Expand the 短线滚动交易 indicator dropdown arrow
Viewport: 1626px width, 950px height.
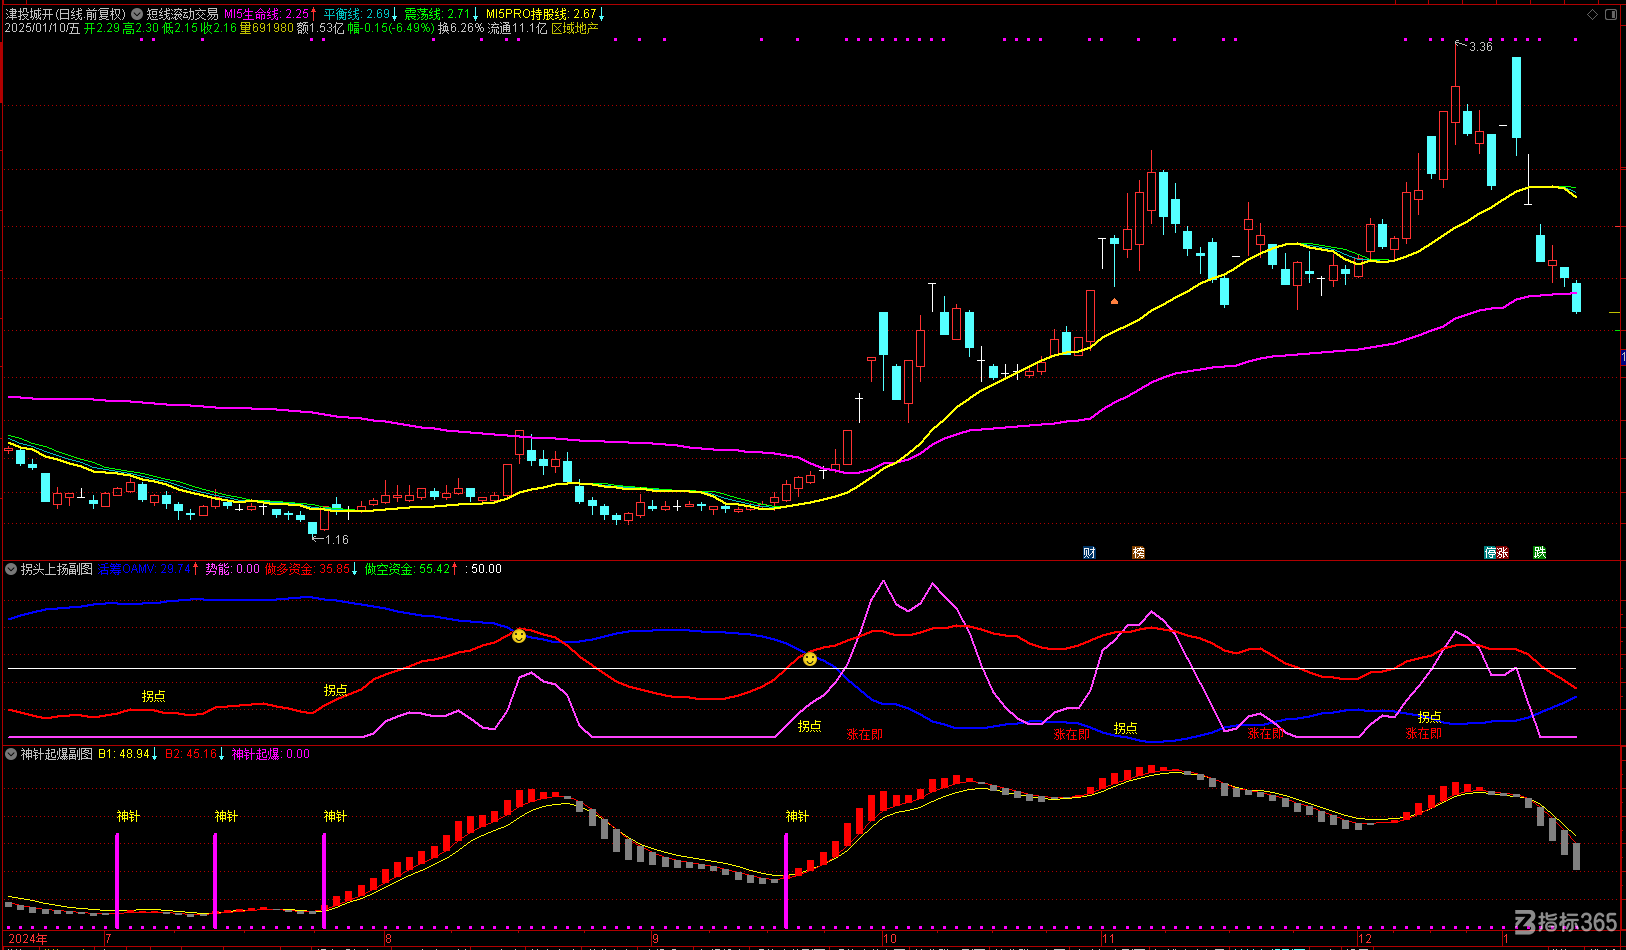137,14
